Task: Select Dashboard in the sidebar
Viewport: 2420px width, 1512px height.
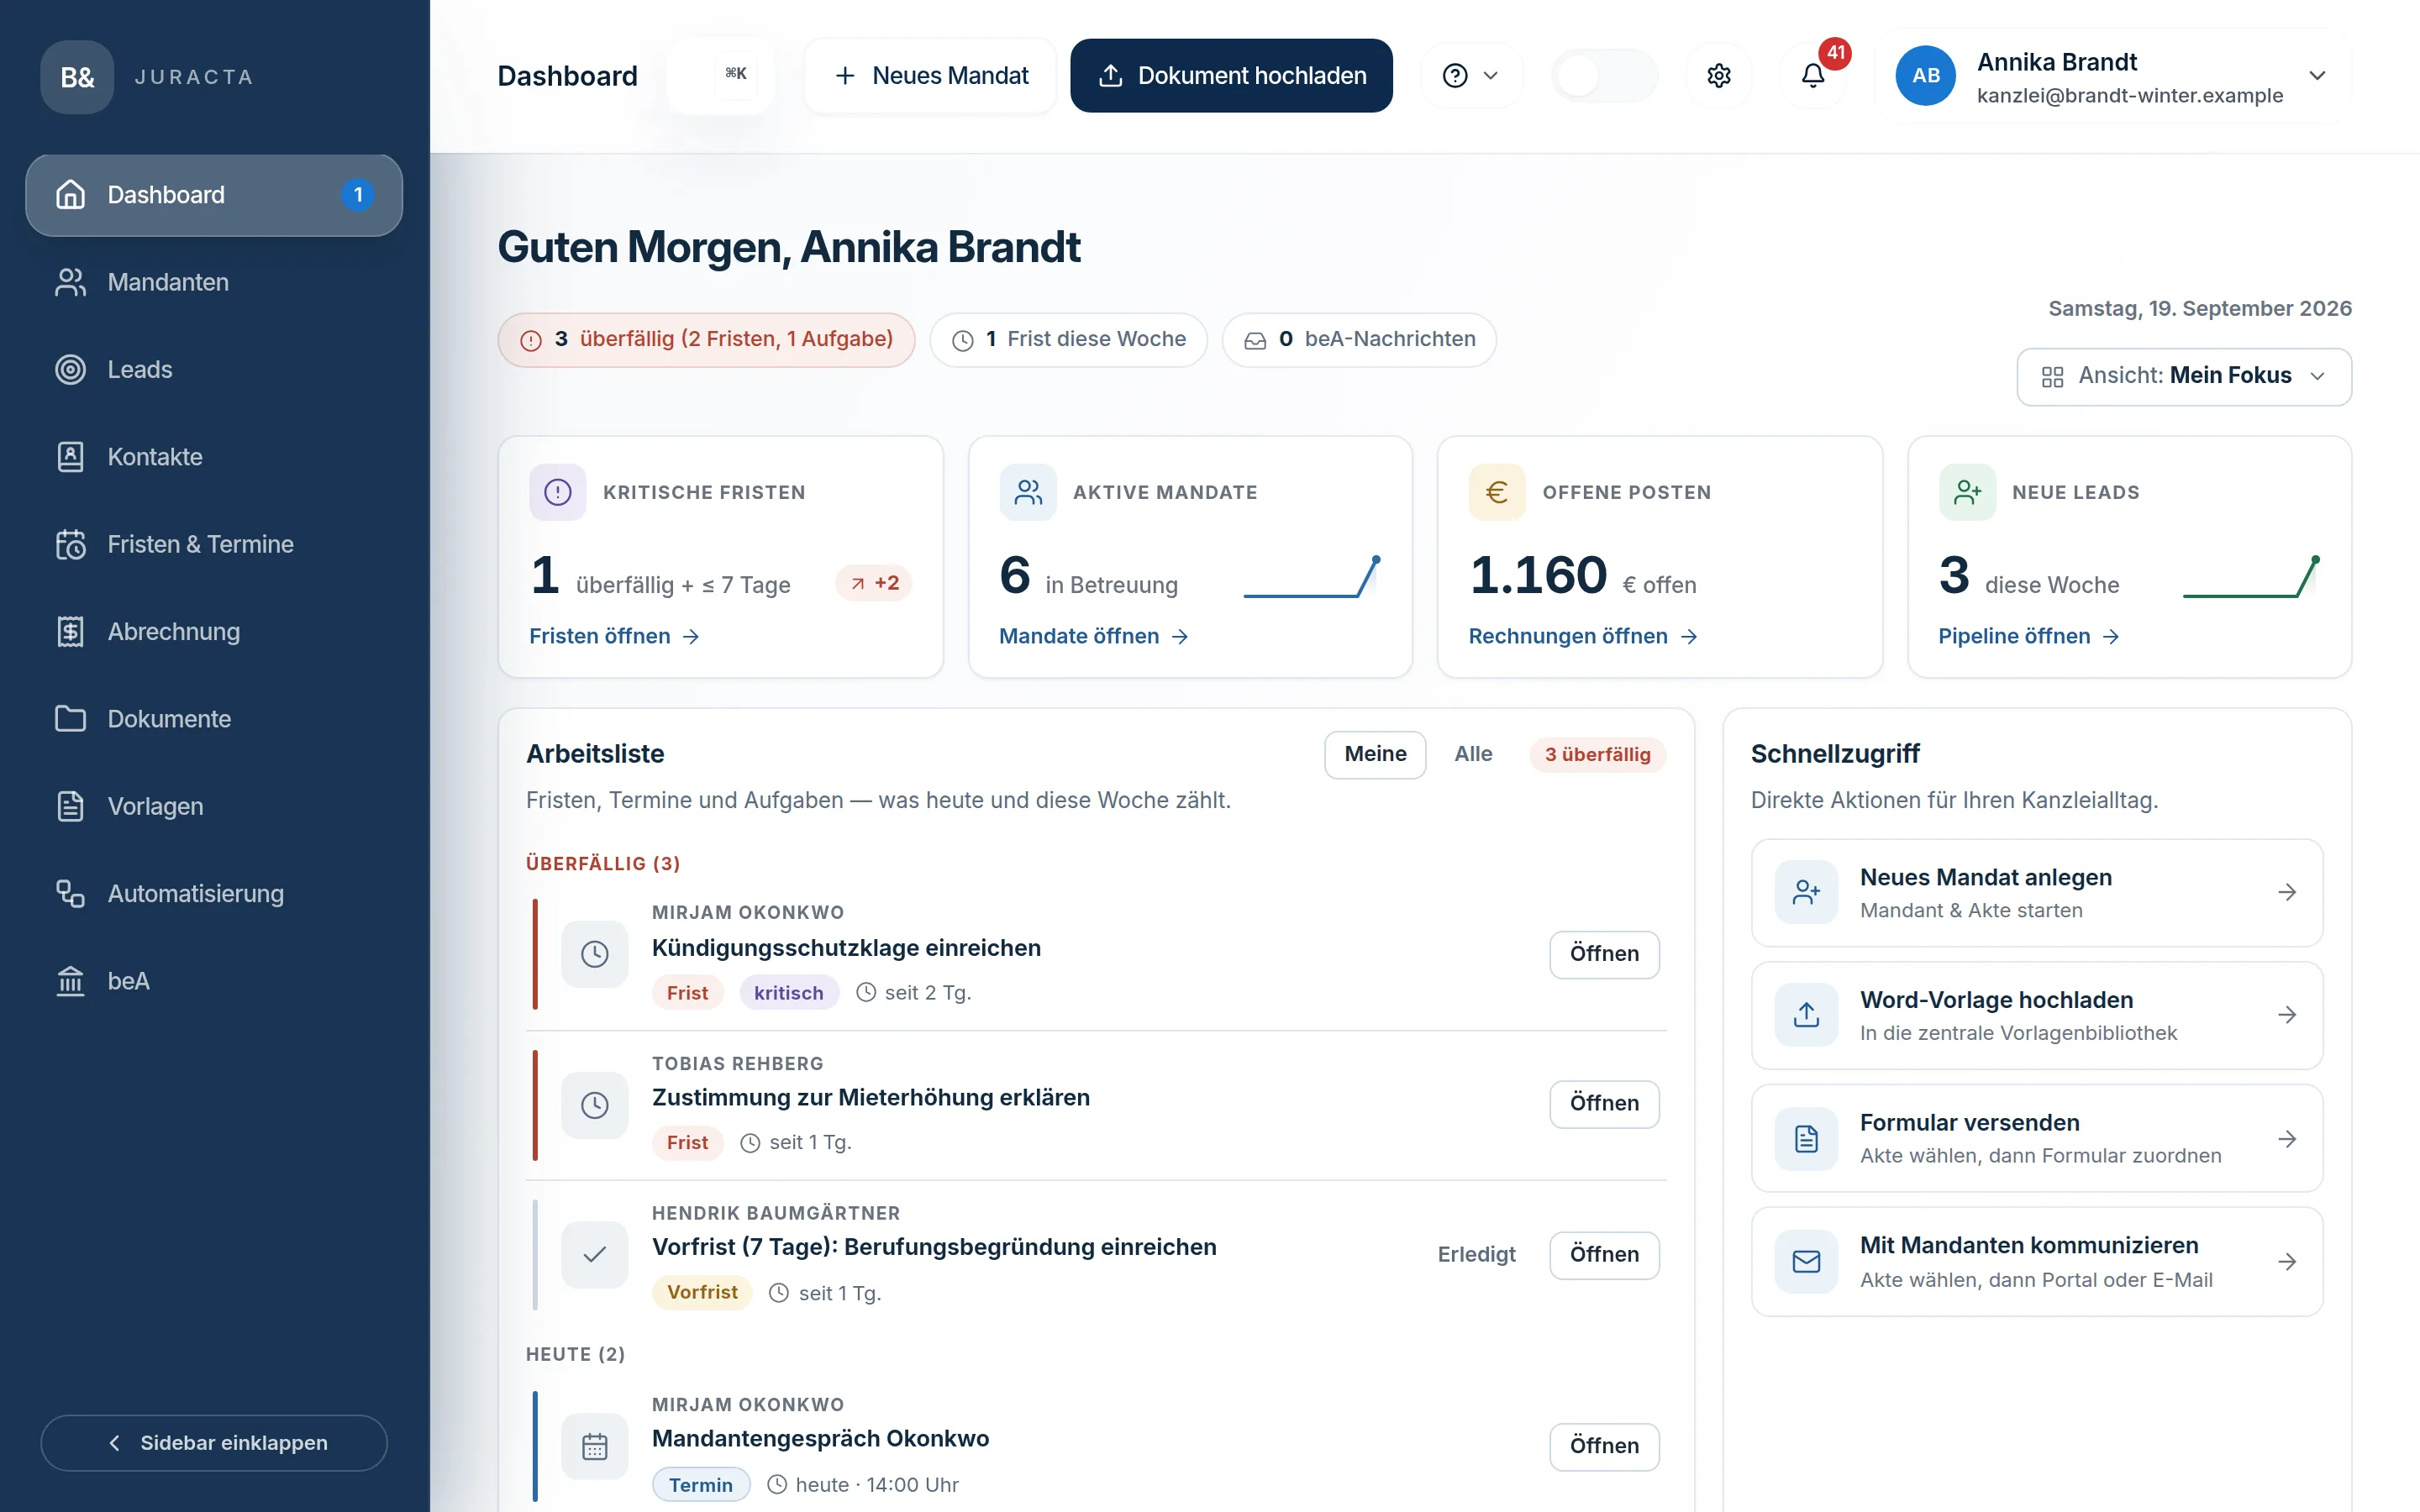Action: 214,195
